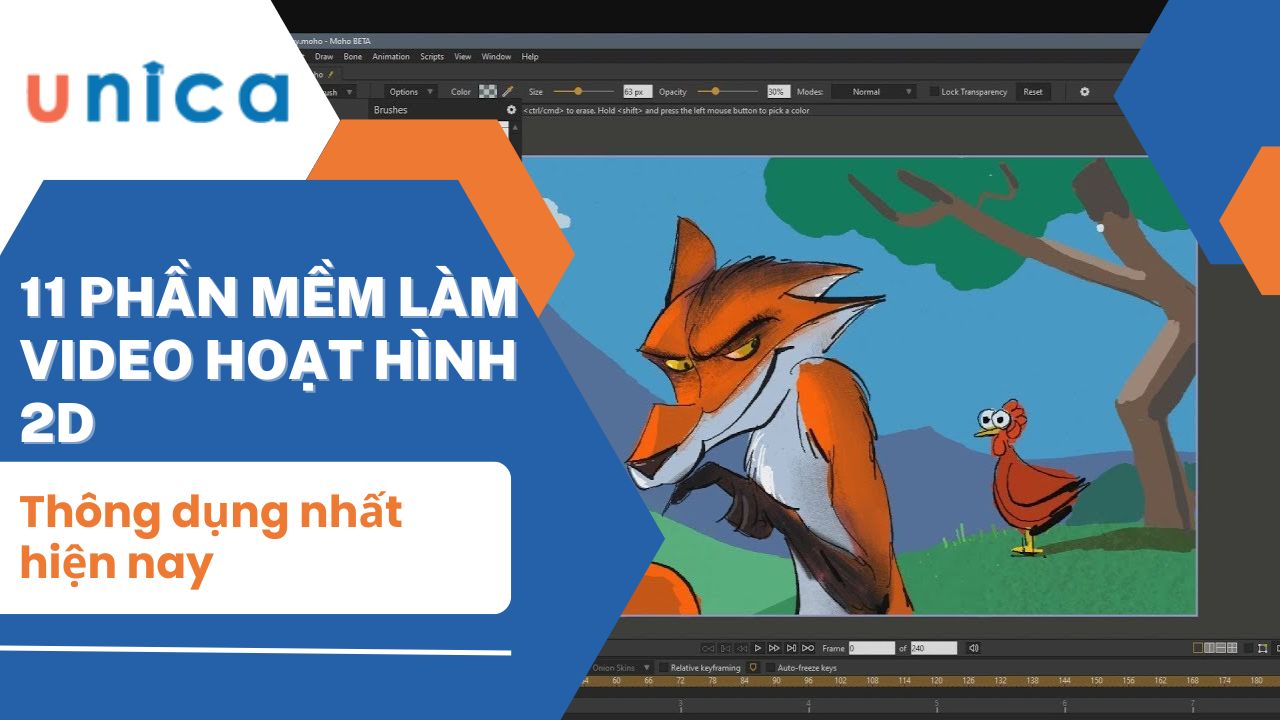1280x720 pixels.
Task: Toggle the loop playback icon
Action: tap(808, 648)
